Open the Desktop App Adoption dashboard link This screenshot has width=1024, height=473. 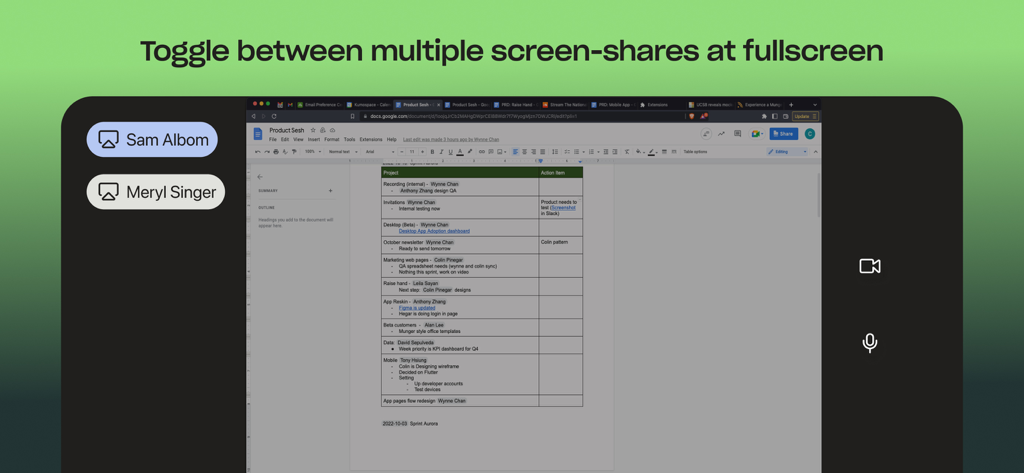(434, 231)
